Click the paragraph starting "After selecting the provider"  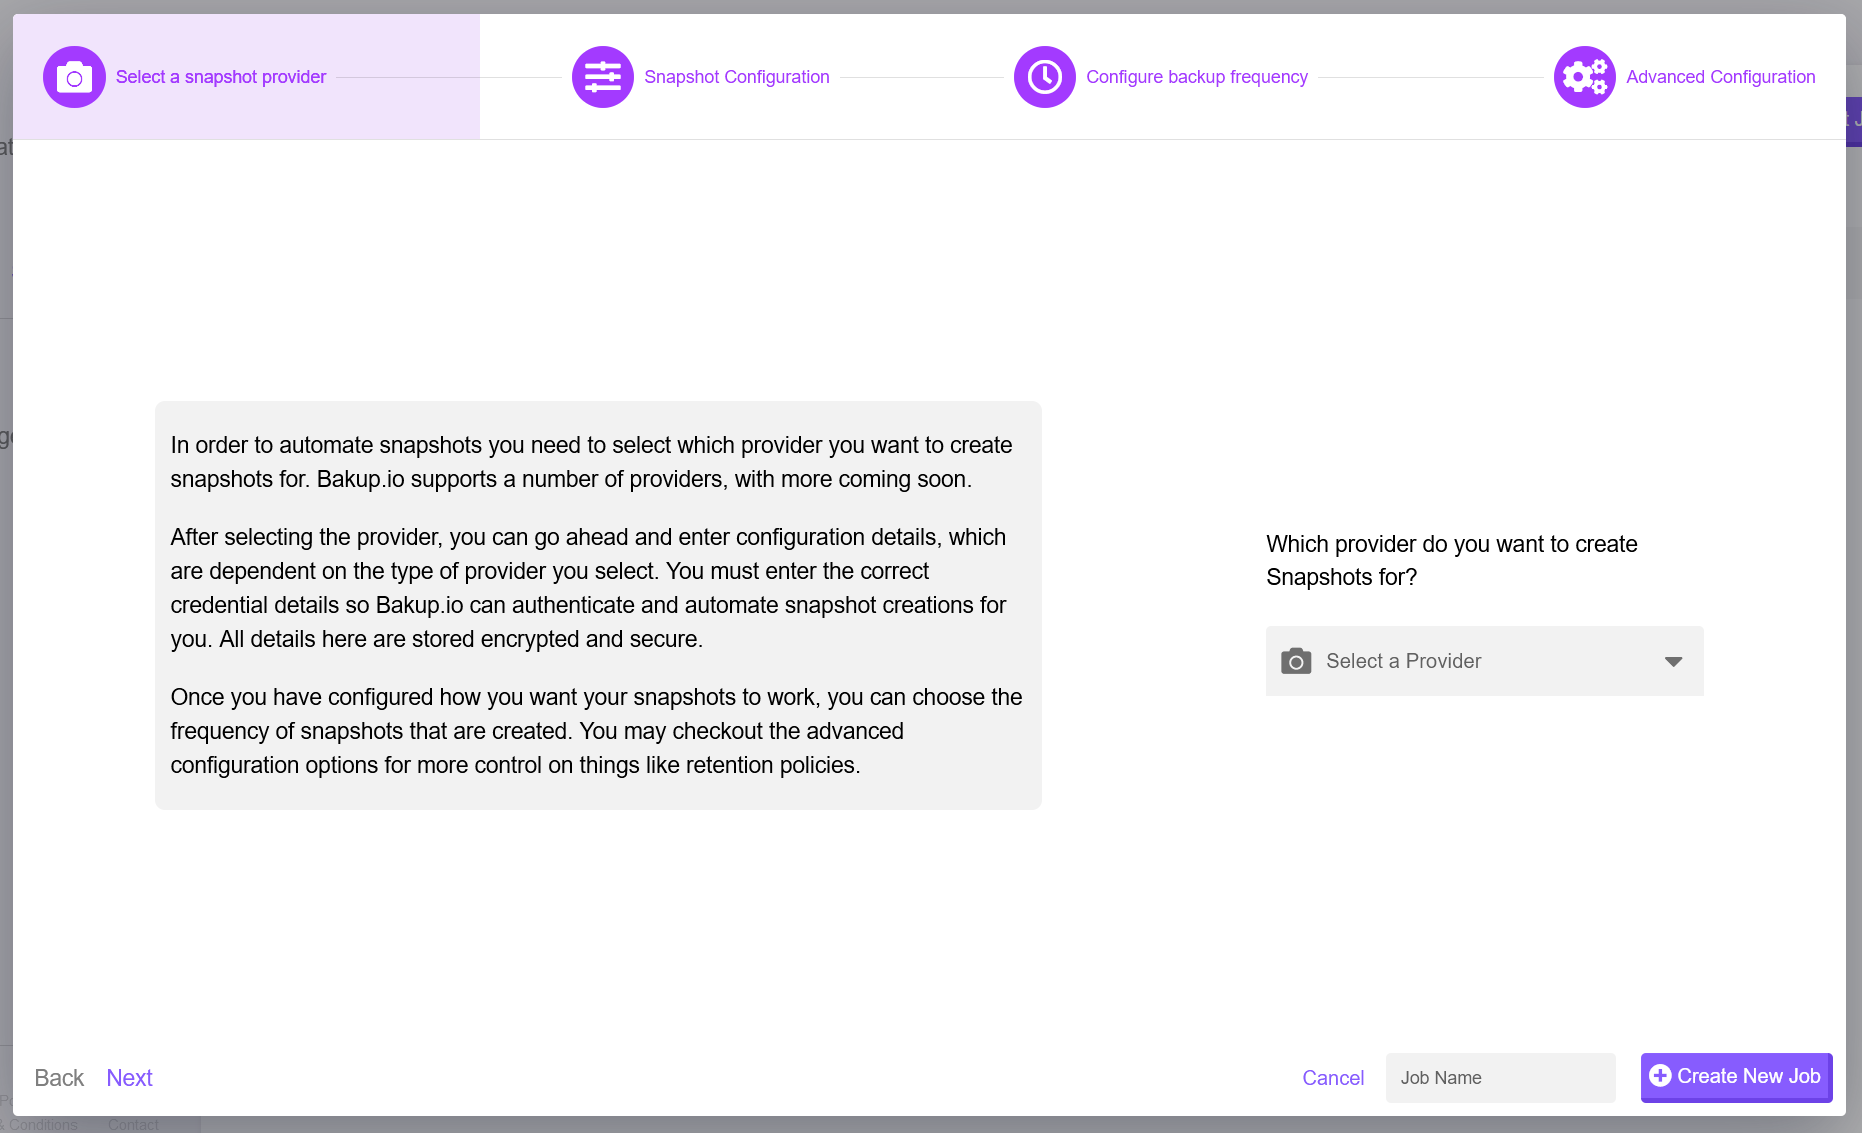click(588, 588)
